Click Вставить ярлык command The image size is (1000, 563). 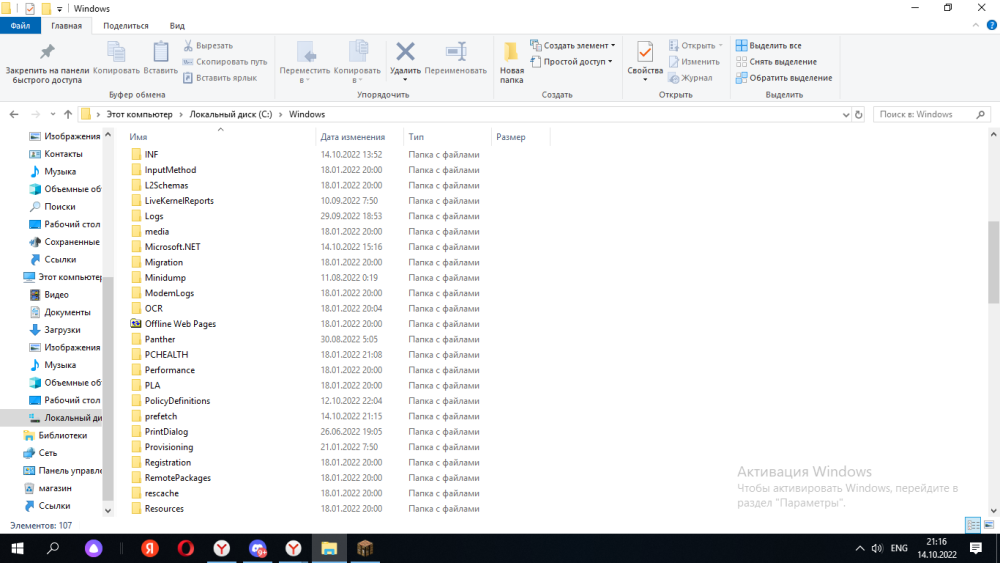coord(219,78)
